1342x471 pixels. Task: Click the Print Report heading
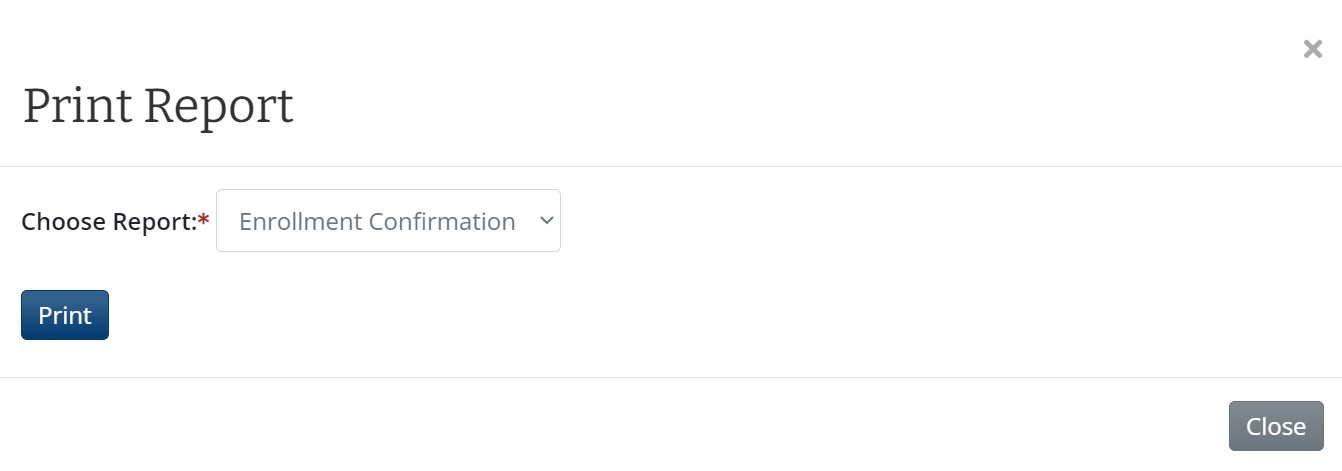(x=158, y=106)
